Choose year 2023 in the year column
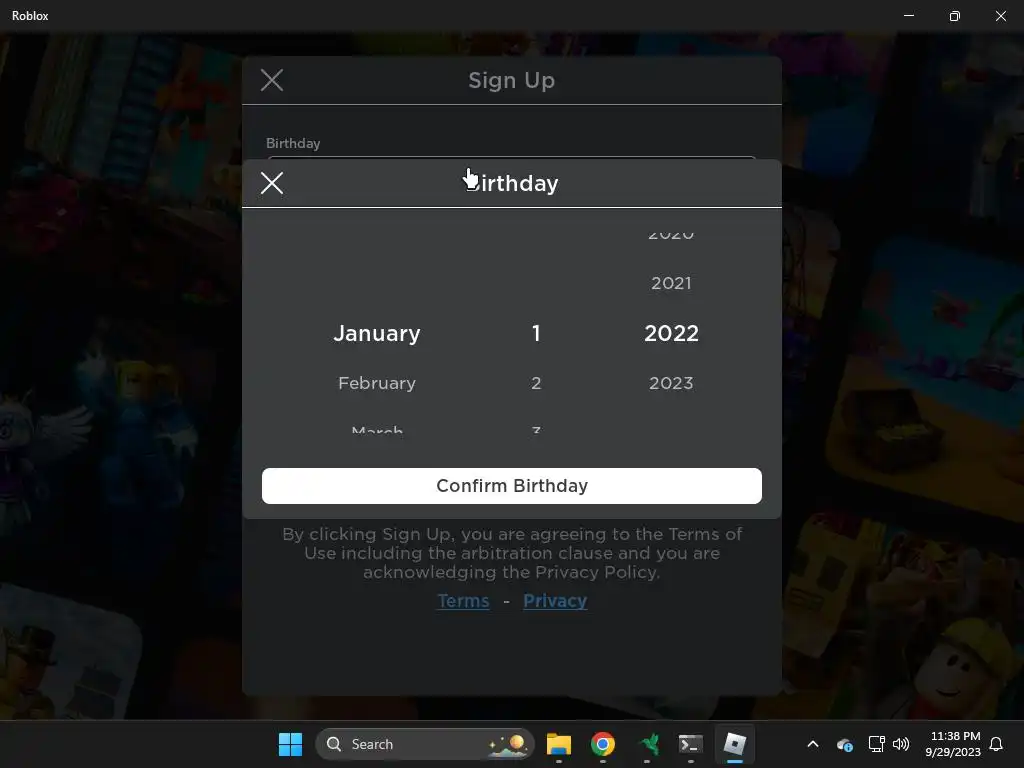1024x768 pixels. click(x=671, y=383)
